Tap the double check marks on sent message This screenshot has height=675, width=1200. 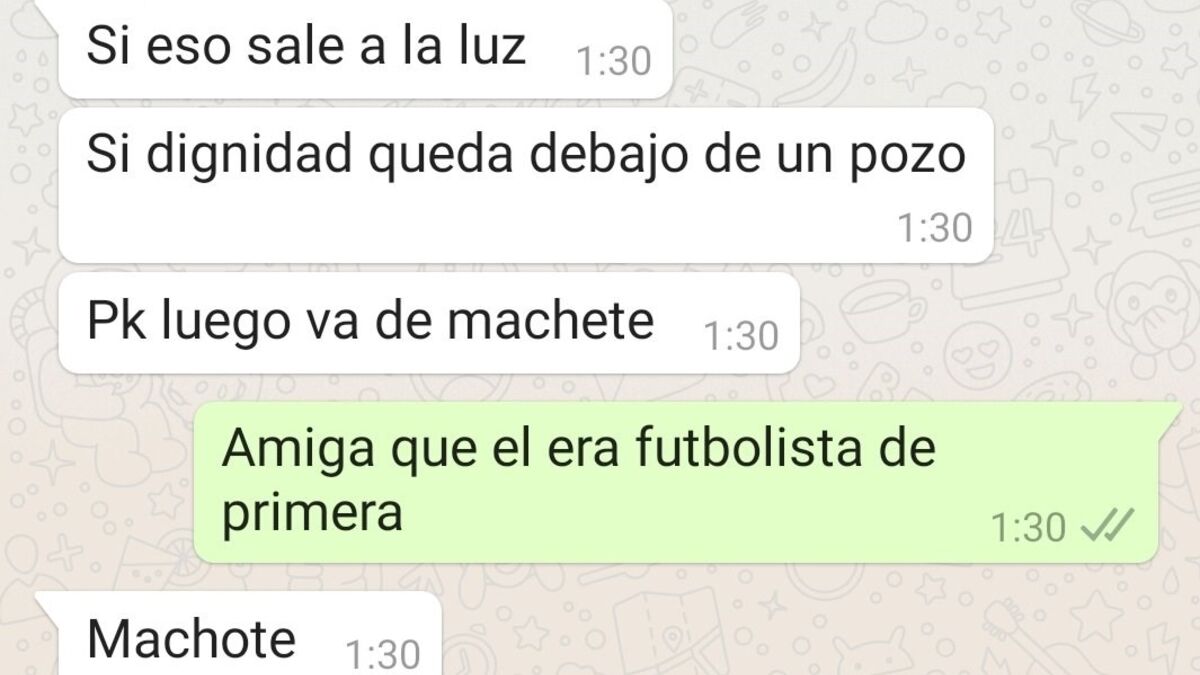coord(1109,523)
